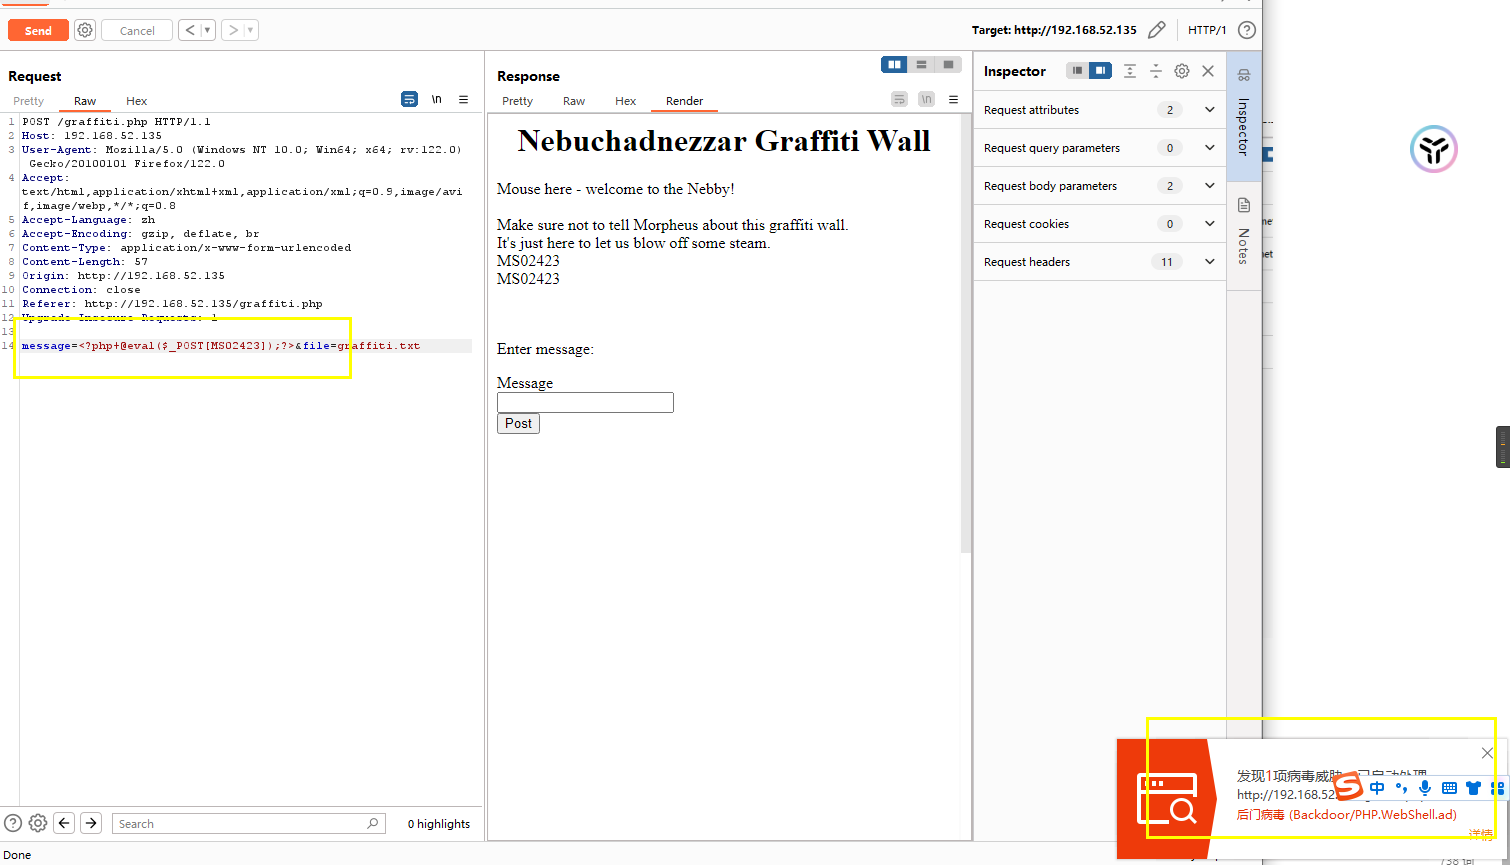Go to previous request in history
Image resolution: width=1510 pixels, height=865 pixels.
190,30
